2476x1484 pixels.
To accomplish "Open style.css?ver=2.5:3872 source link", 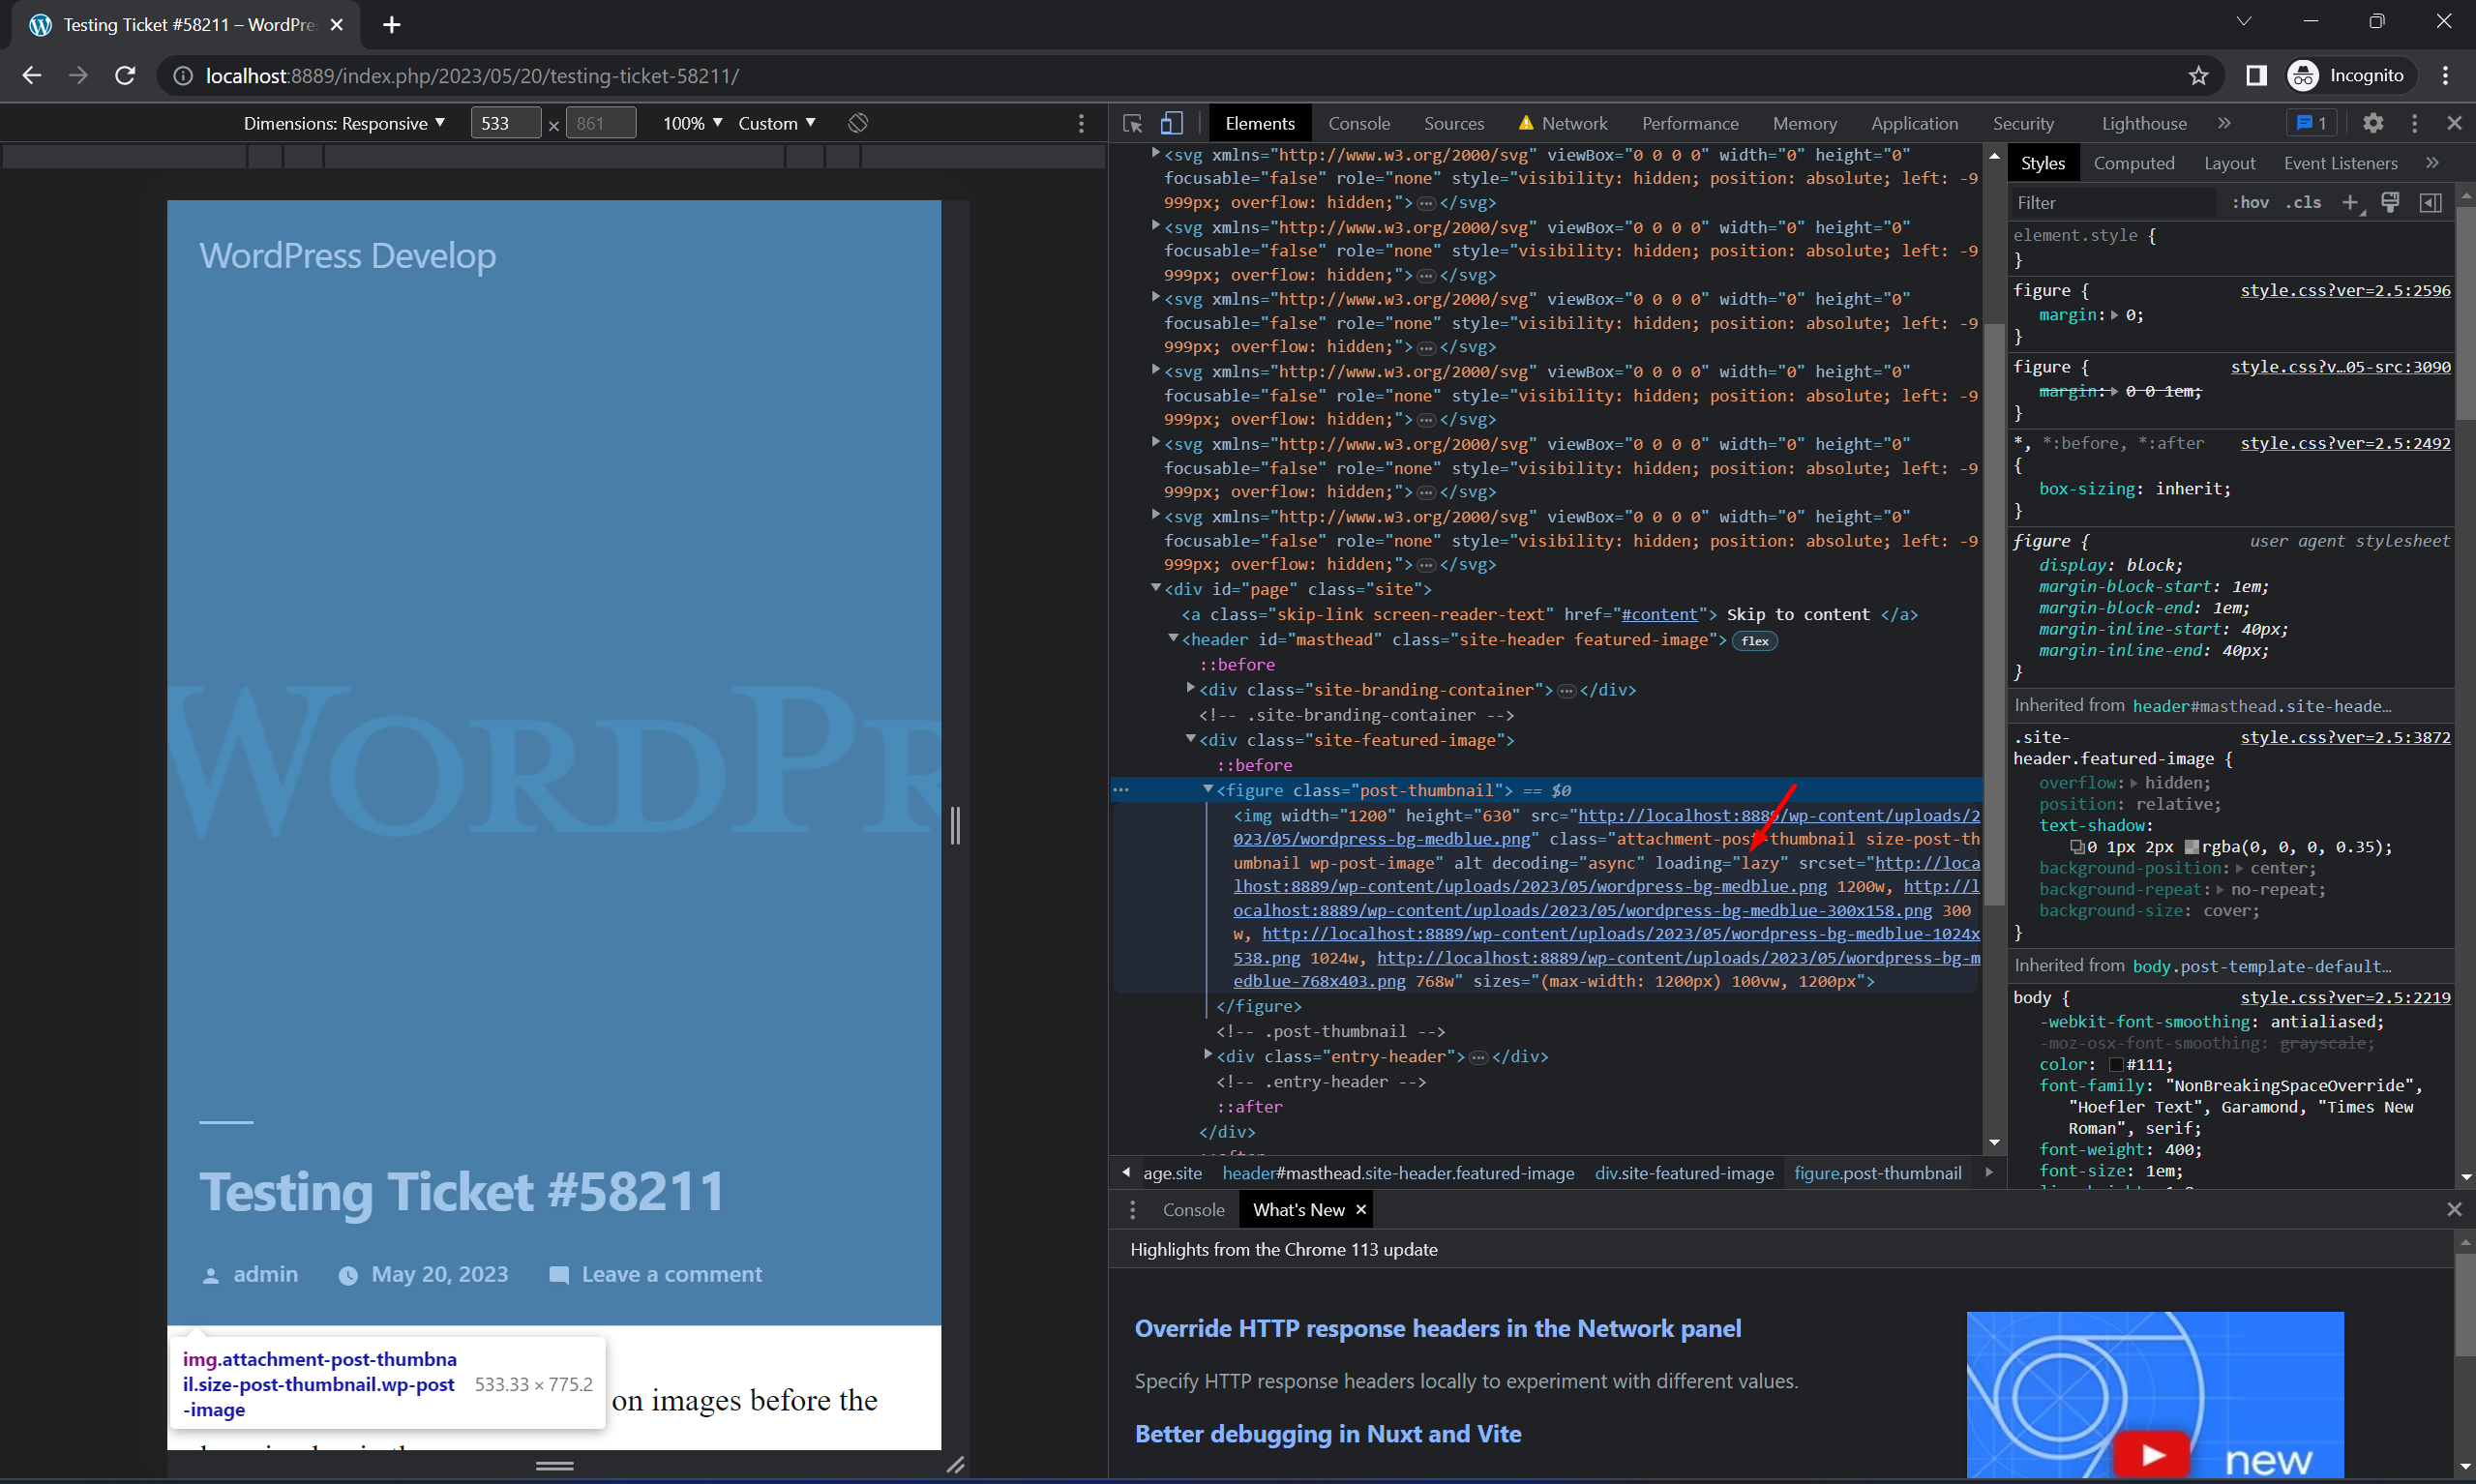I will [2345, 737].
